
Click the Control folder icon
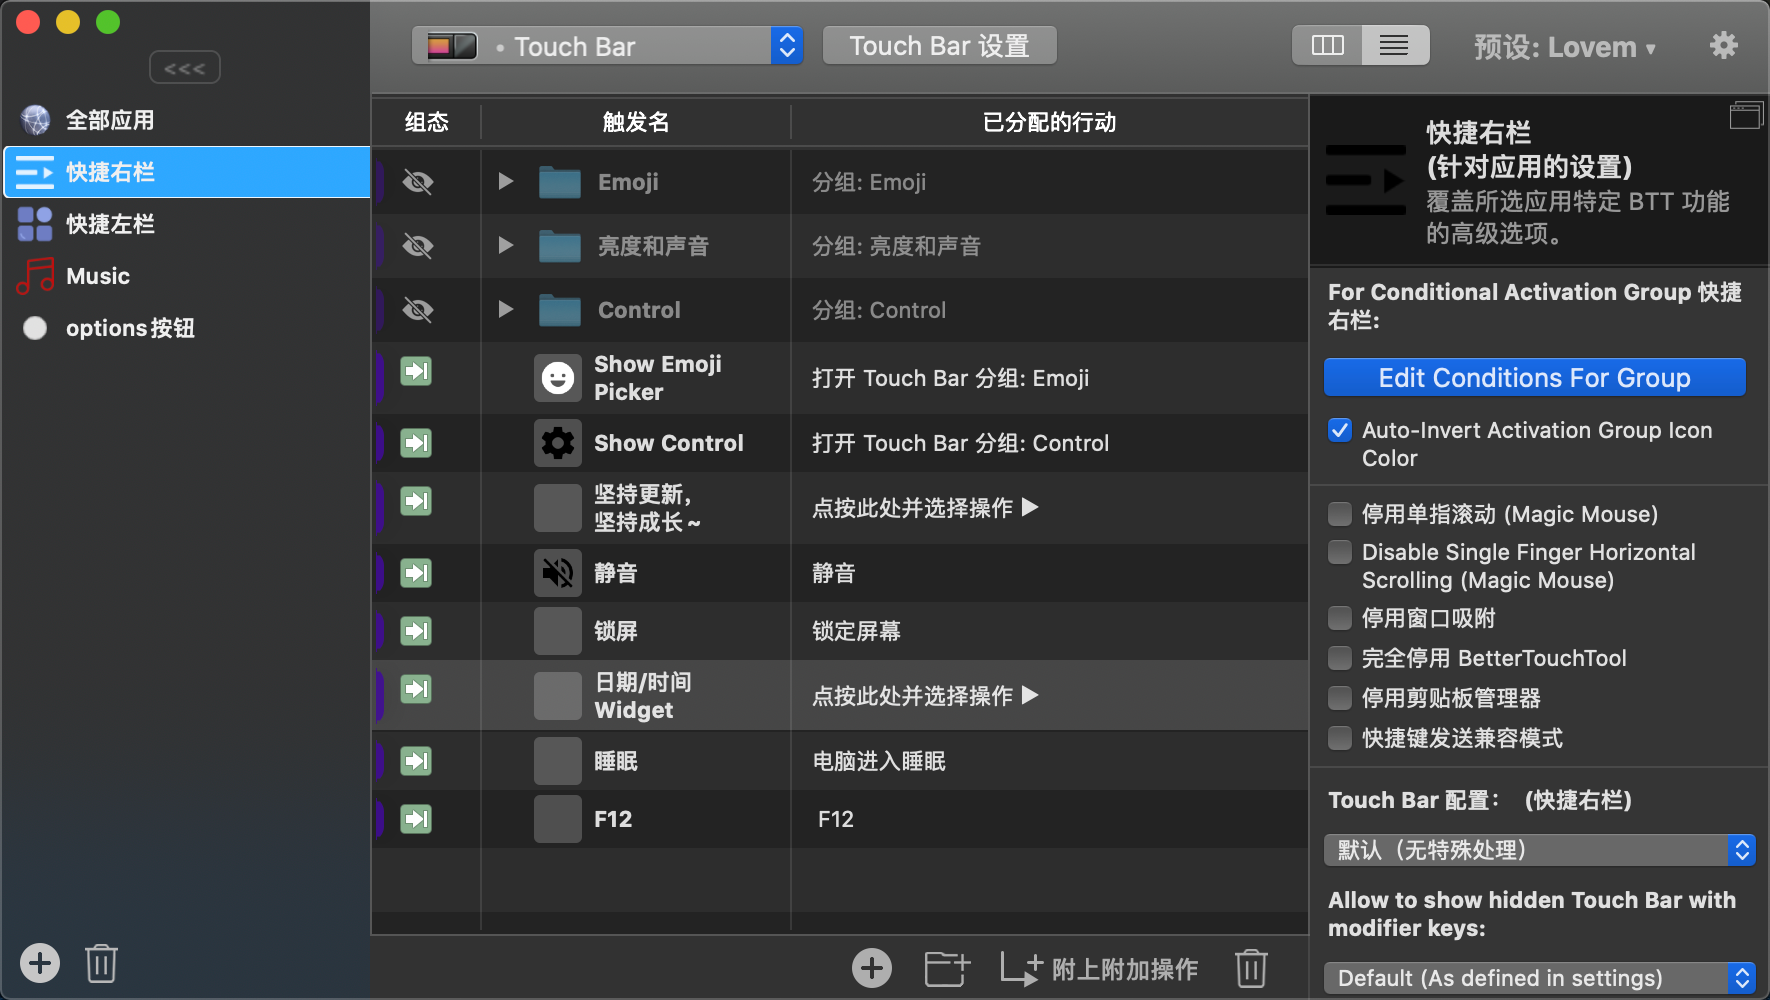(x=559, y=310)
